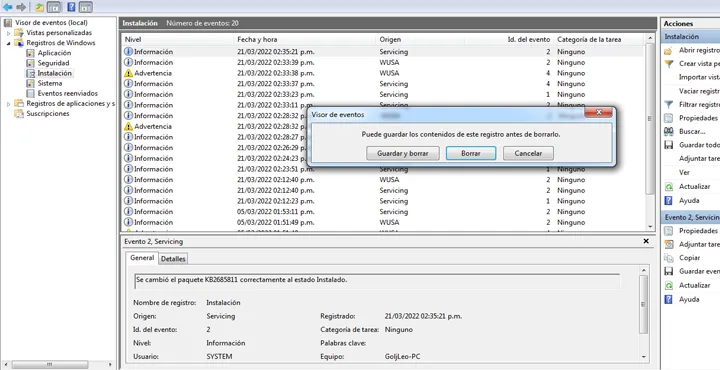The height and width of the screenshot is (370, 720).
Task: Click the Propiedades icon under the Evento 2 actions
Action: click(669, 231)
